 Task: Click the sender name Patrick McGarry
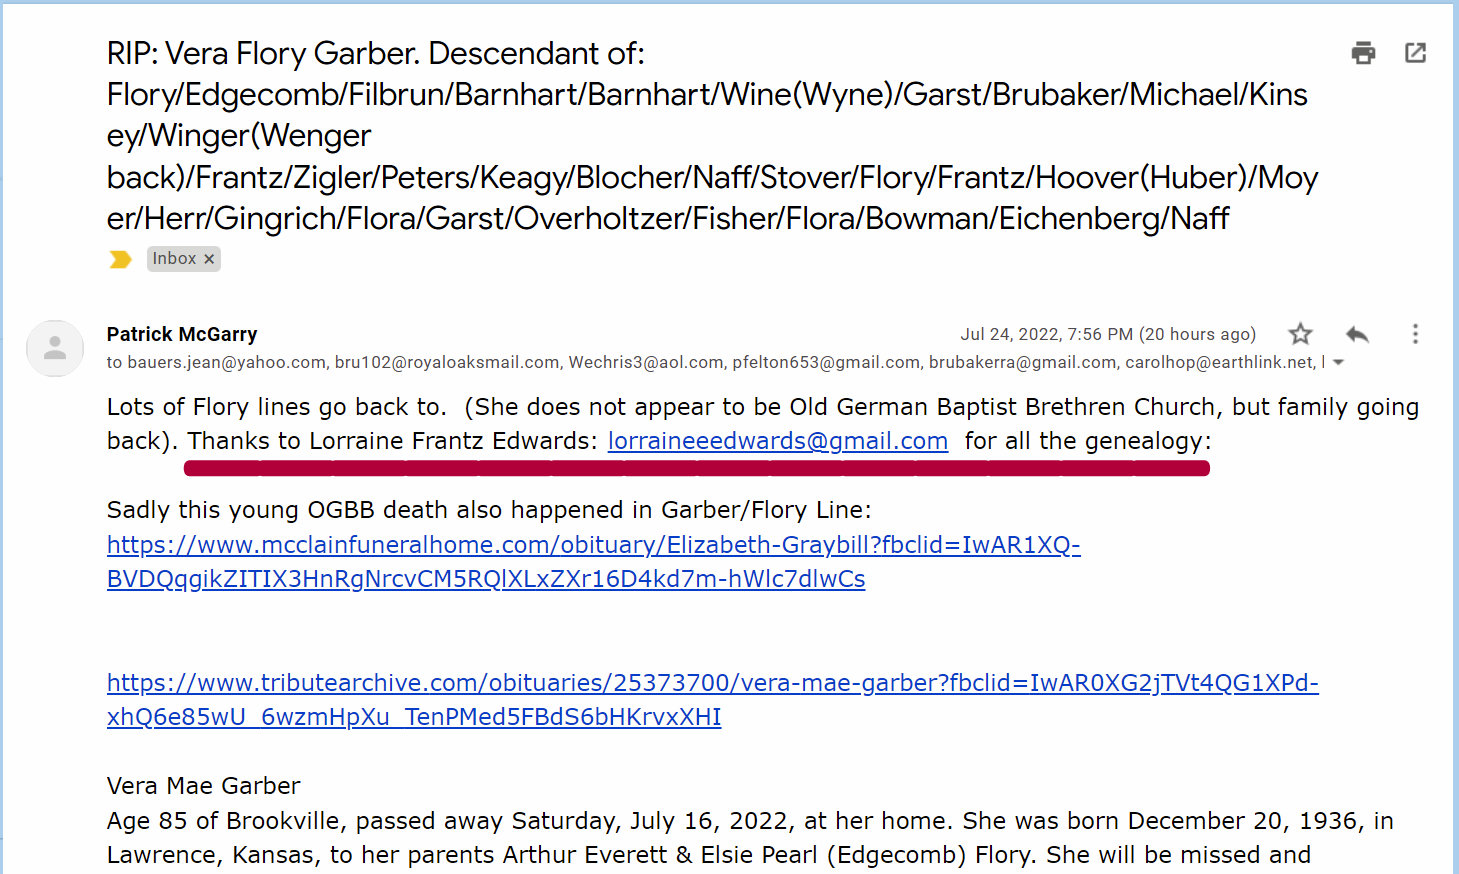click(x=182, y=334)
